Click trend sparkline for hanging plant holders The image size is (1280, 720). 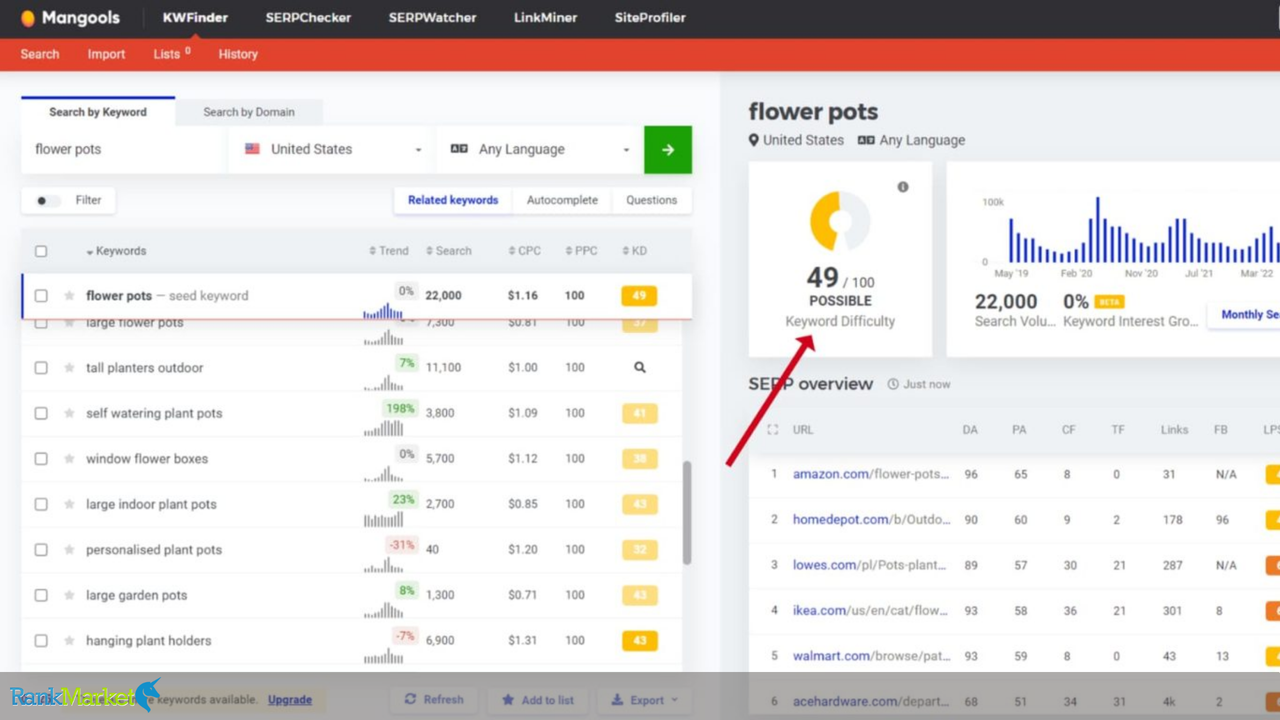(384, 655)
